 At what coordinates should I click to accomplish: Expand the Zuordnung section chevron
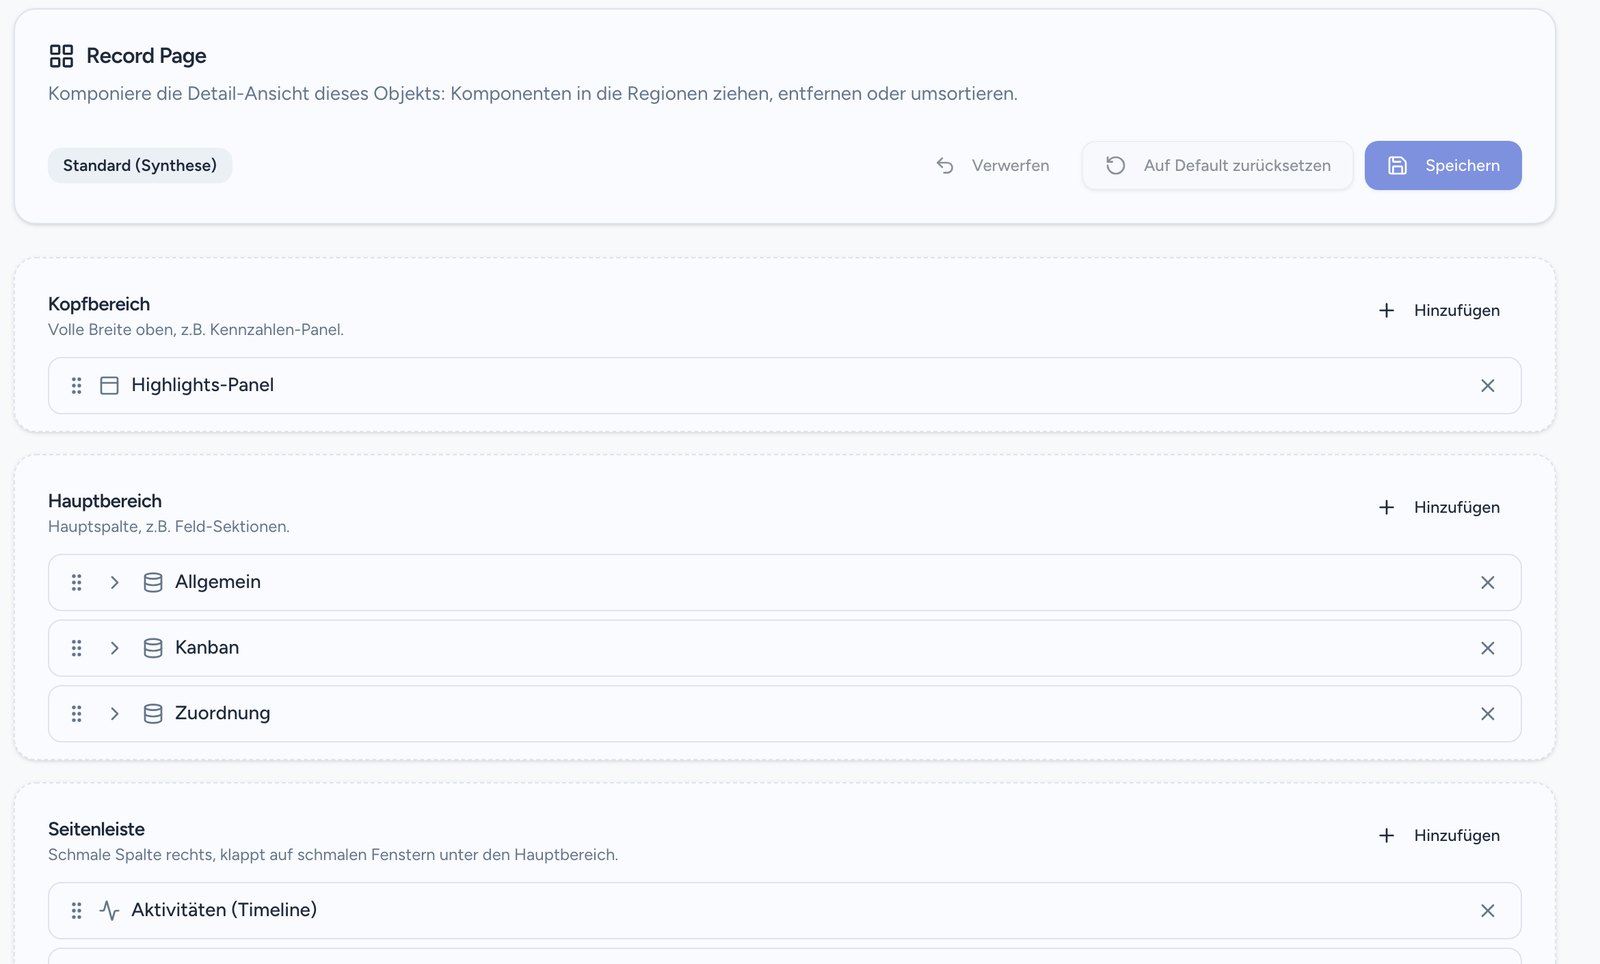(x=114, y=714)
